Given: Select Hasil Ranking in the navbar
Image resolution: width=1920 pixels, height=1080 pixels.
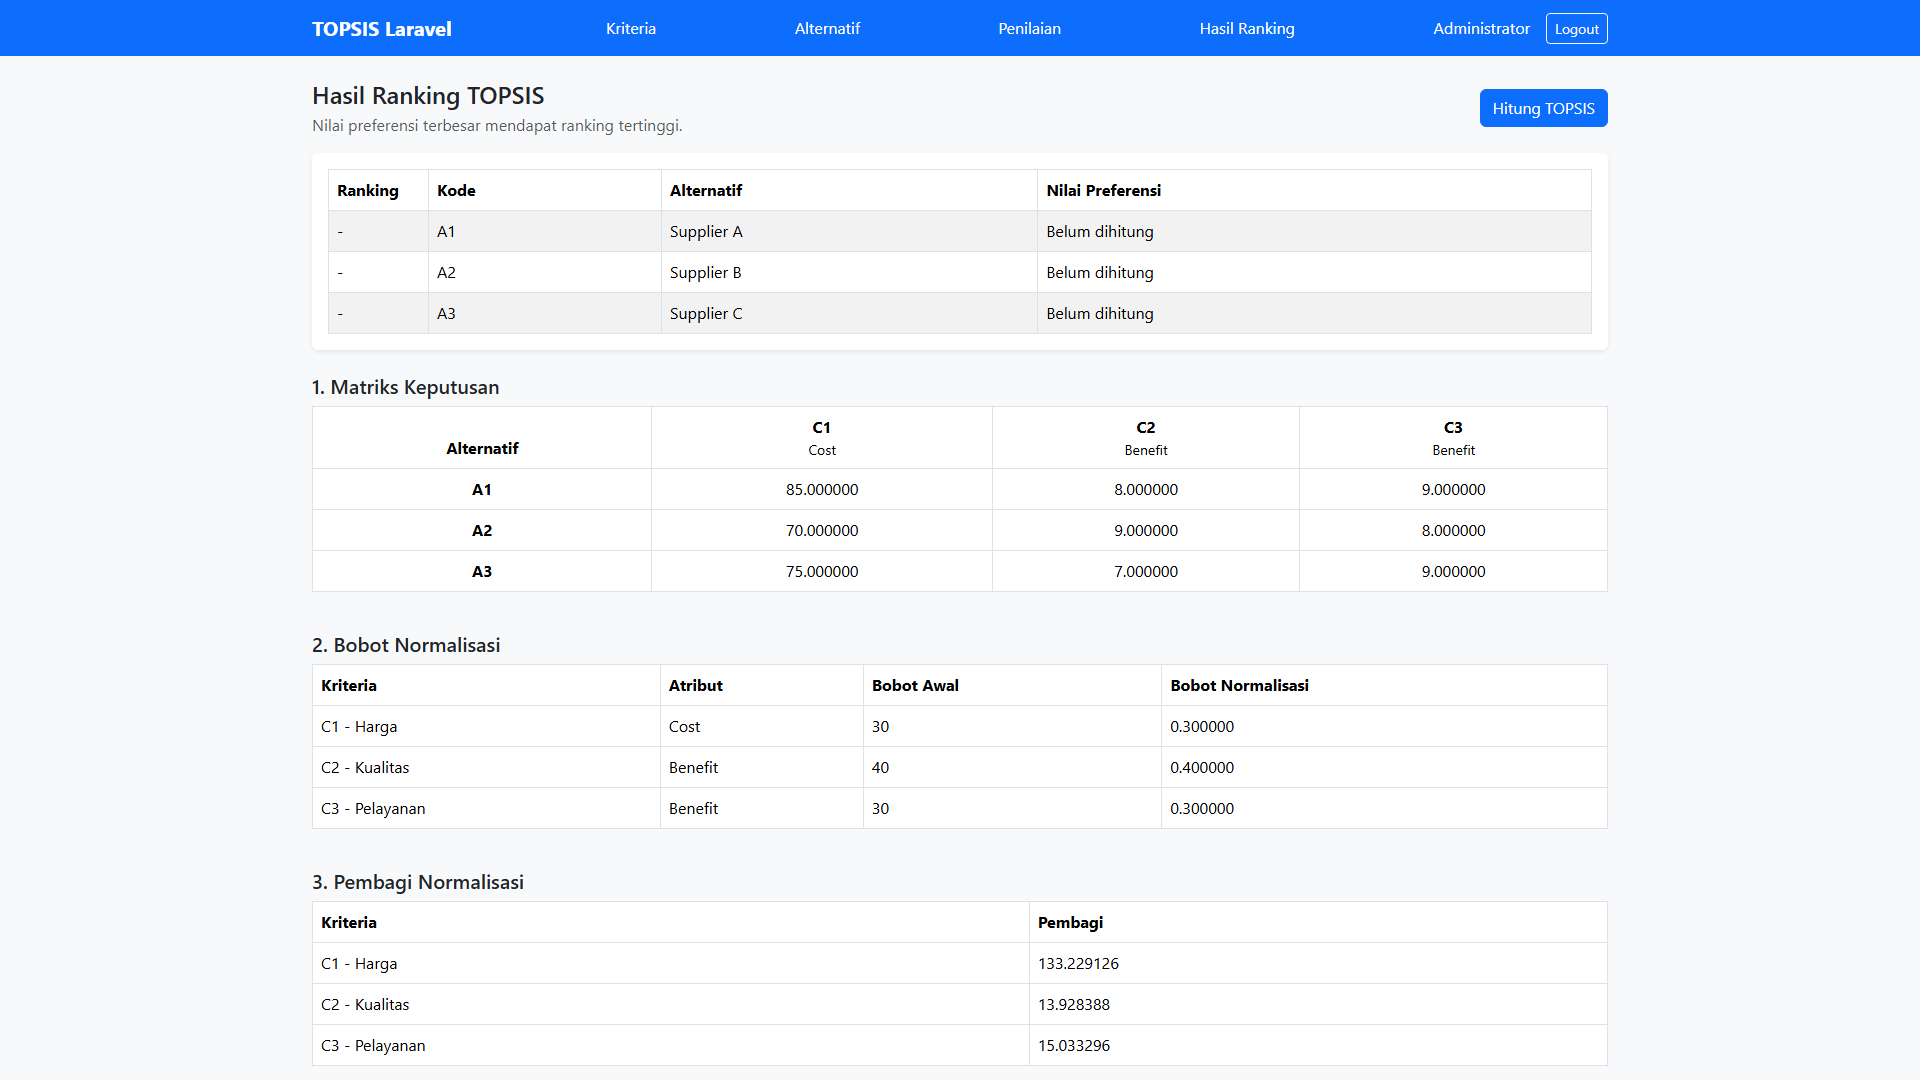Looking at the screenshot, I should 1247,29.
